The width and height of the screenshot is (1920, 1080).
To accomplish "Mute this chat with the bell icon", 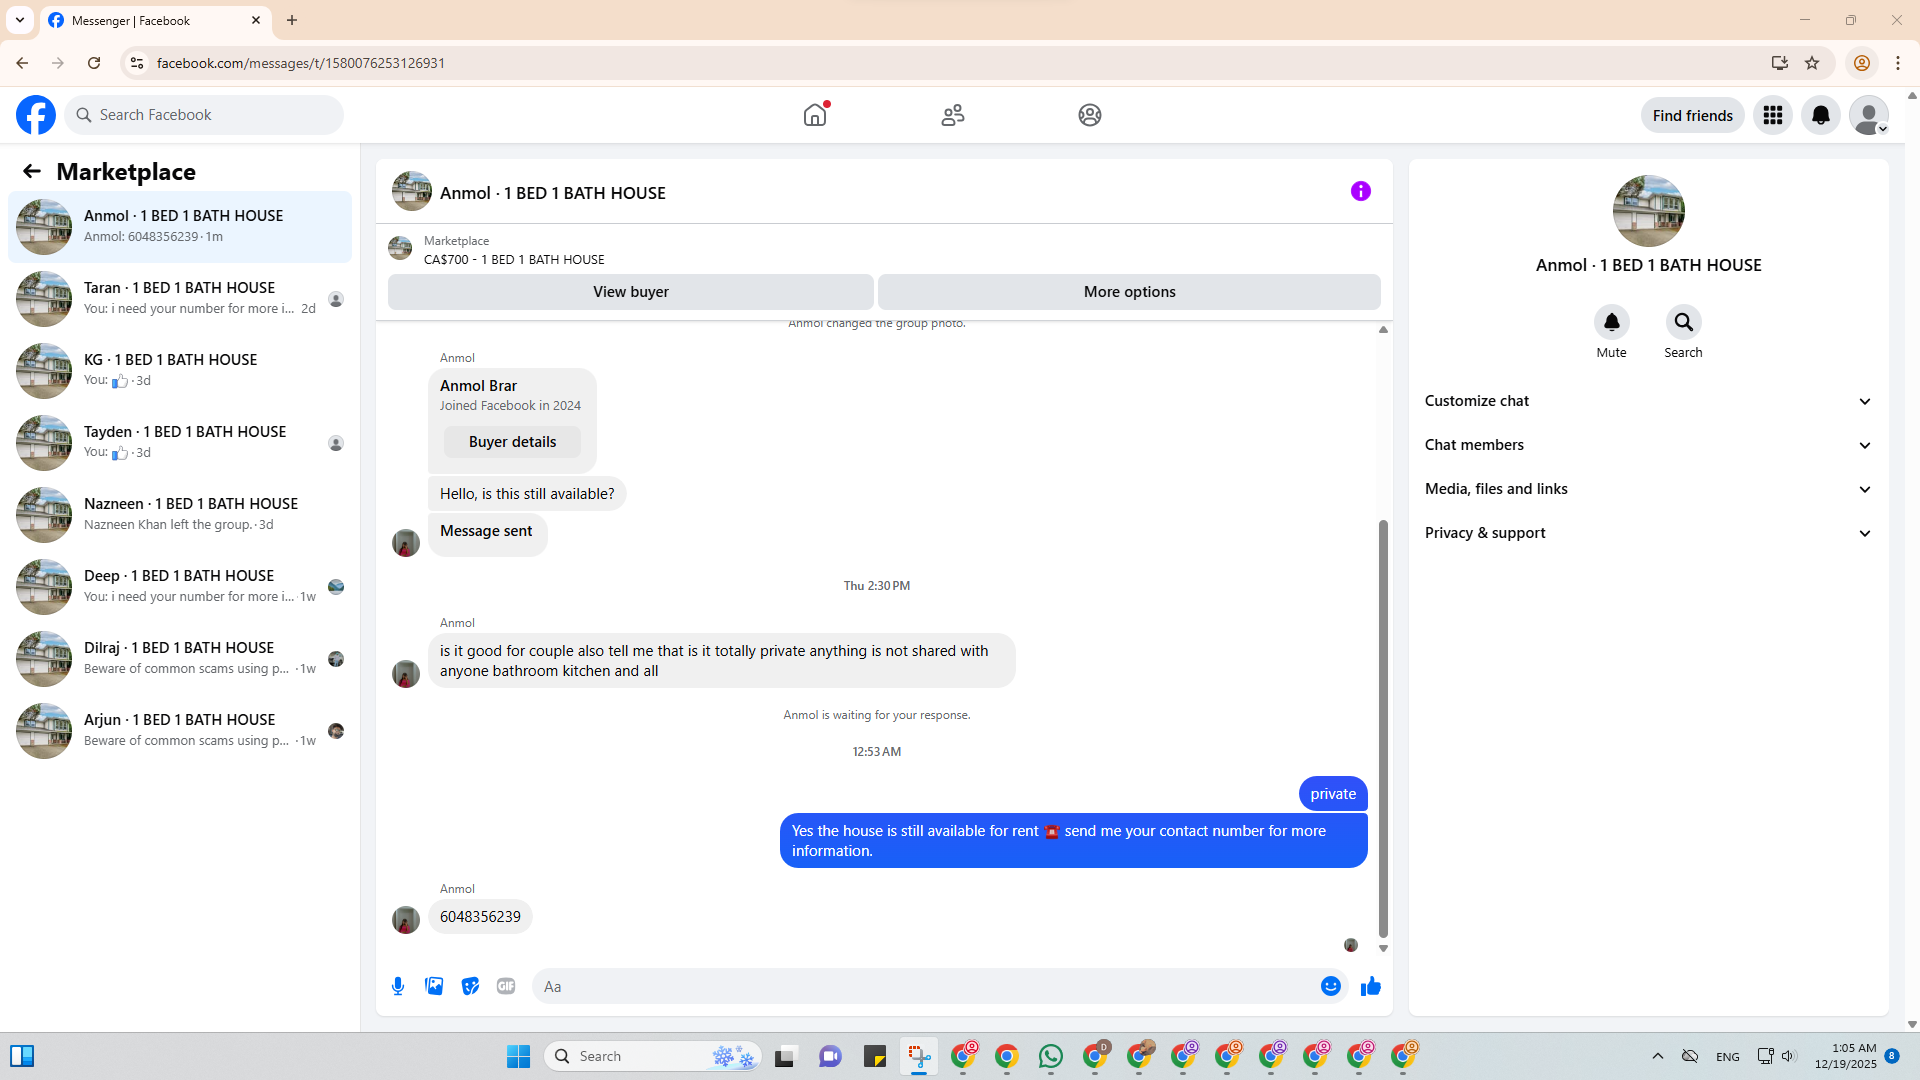I will (x=1611, y=322).
